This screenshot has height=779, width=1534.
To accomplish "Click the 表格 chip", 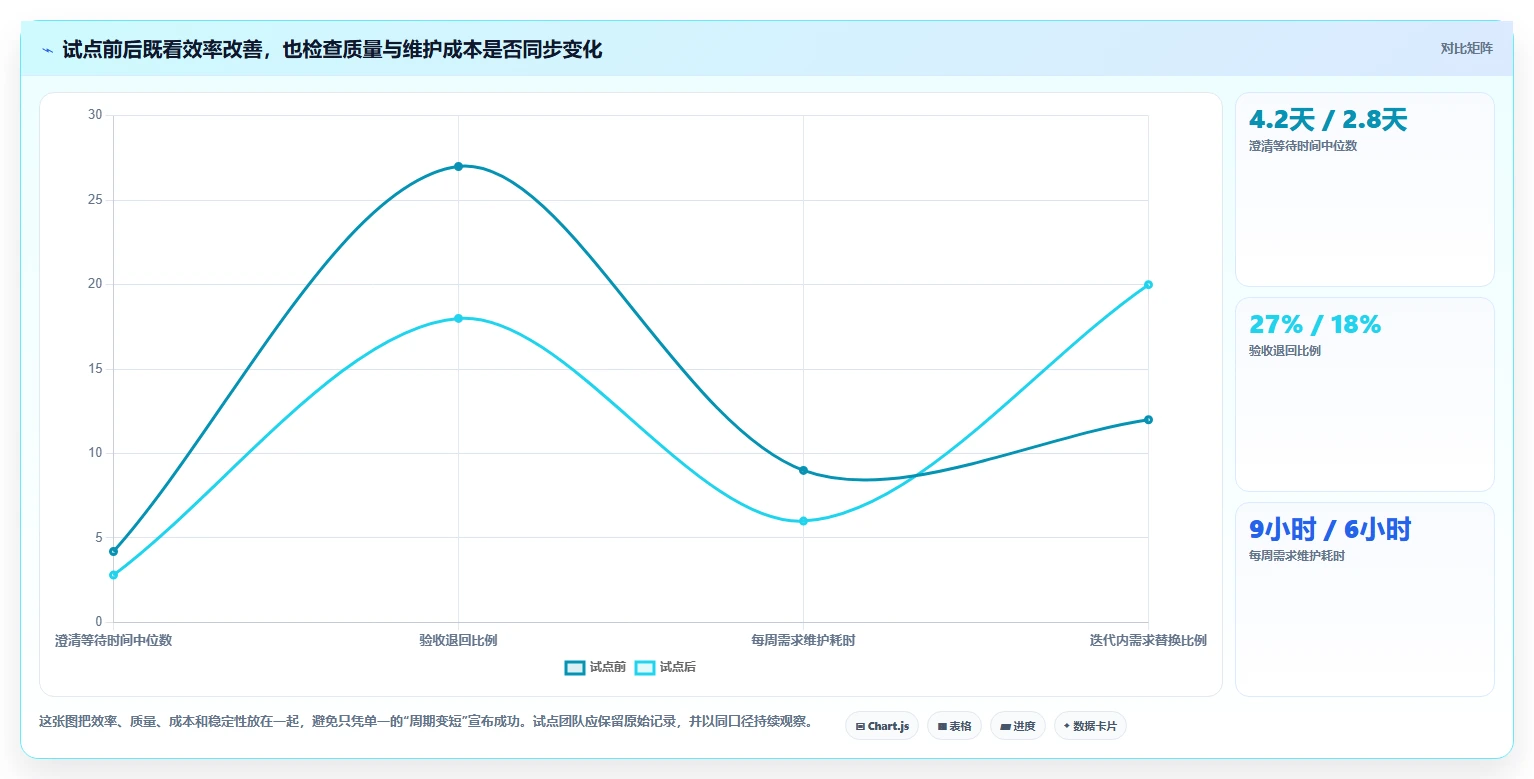I will point(955,726).
